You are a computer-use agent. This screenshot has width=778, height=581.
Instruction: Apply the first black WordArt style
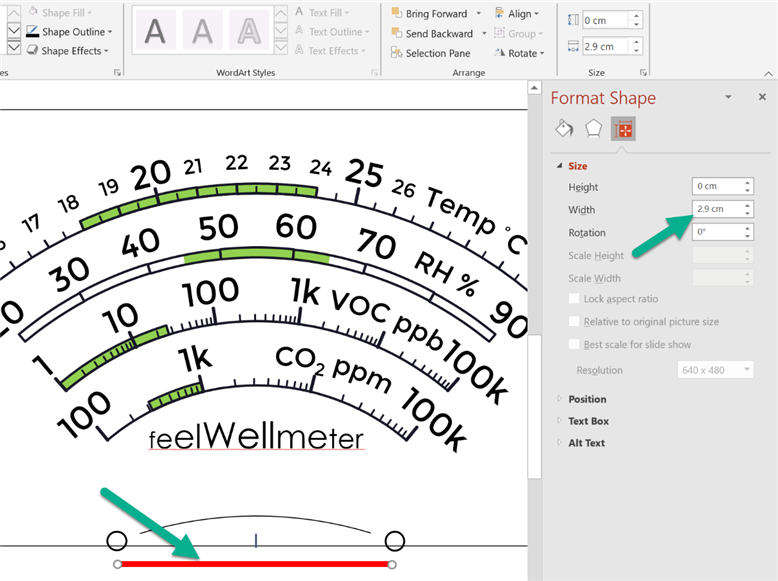[155, 31]
